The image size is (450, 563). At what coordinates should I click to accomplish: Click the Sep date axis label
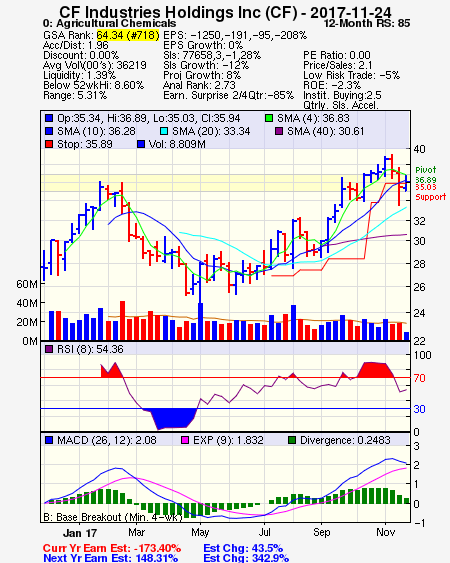point(321,532)
